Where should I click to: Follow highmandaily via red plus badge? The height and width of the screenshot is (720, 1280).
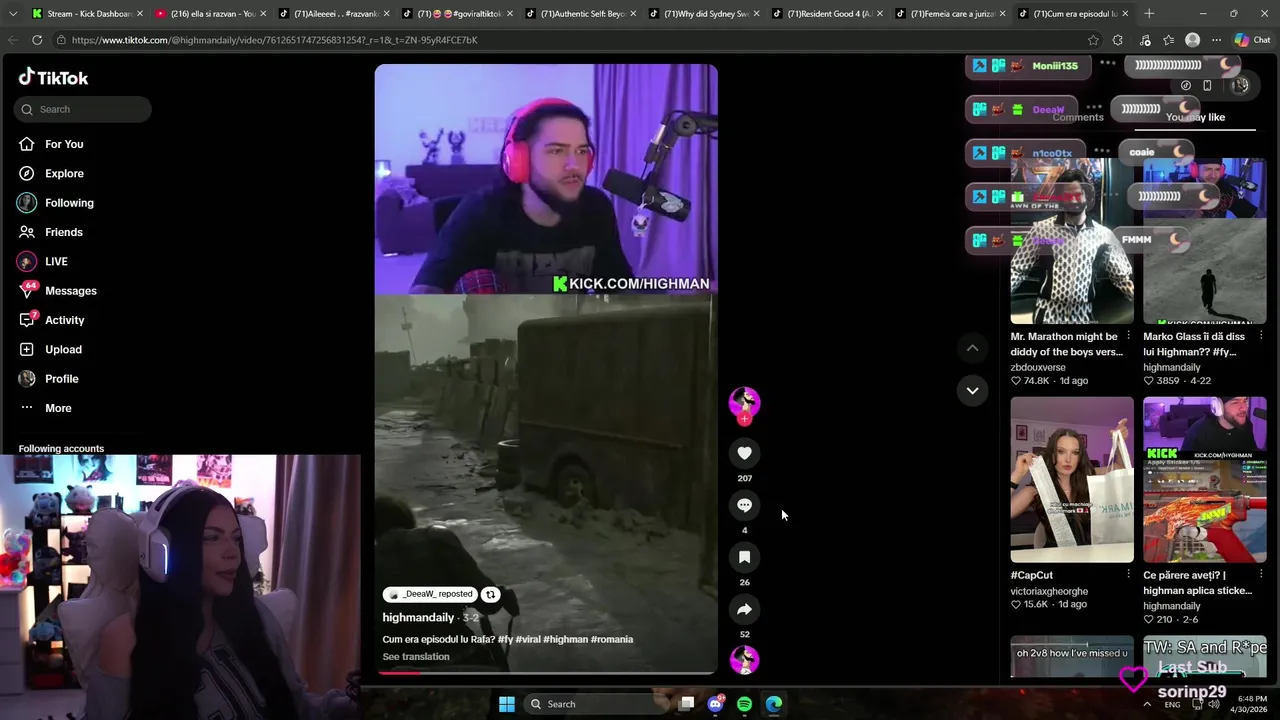[744, 419]
